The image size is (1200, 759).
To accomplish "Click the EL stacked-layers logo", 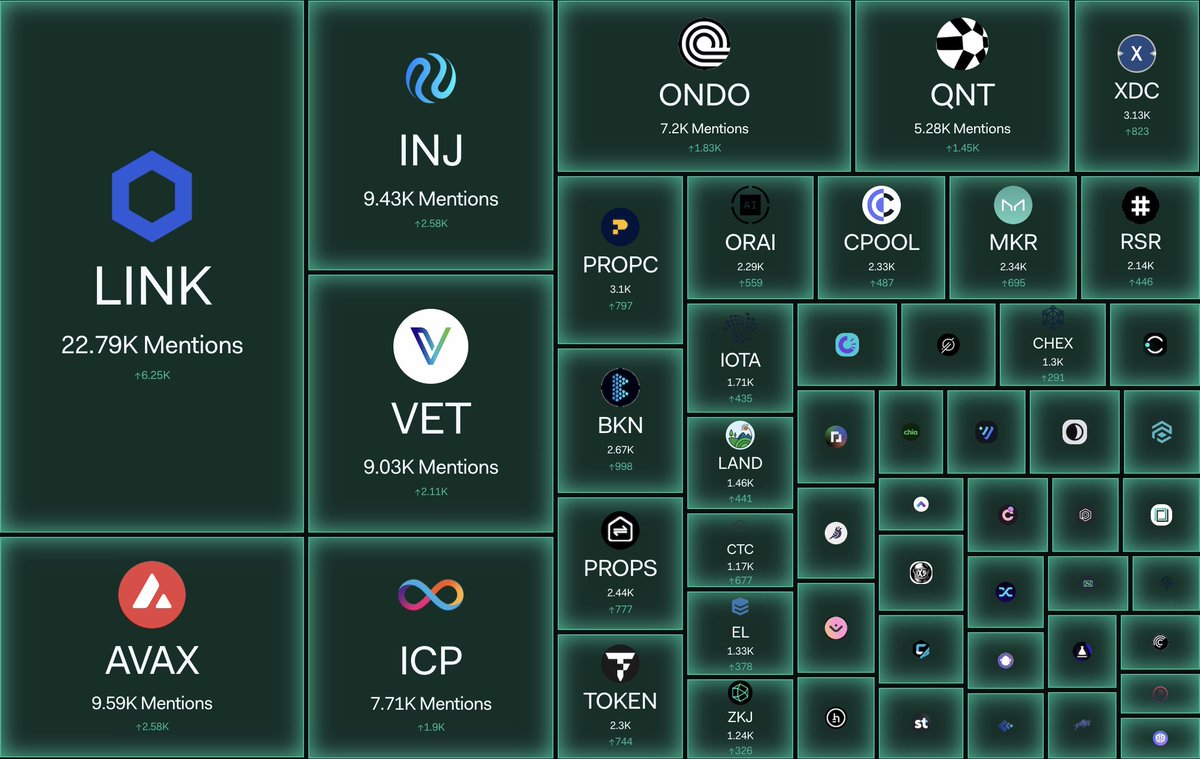I will [x=740, y=606].
